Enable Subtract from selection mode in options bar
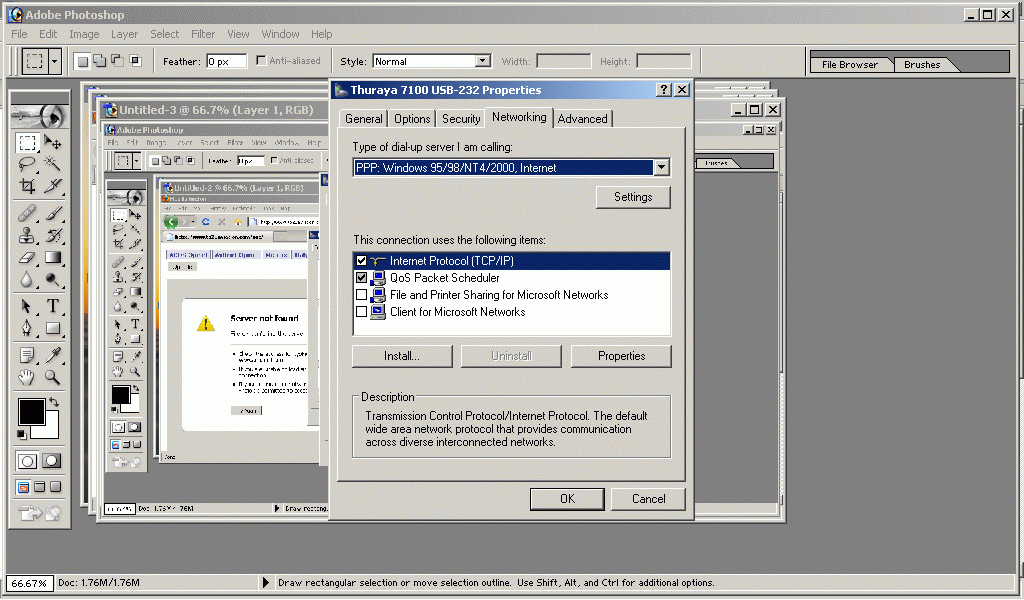1024x600 pixels. click(118, 61)
